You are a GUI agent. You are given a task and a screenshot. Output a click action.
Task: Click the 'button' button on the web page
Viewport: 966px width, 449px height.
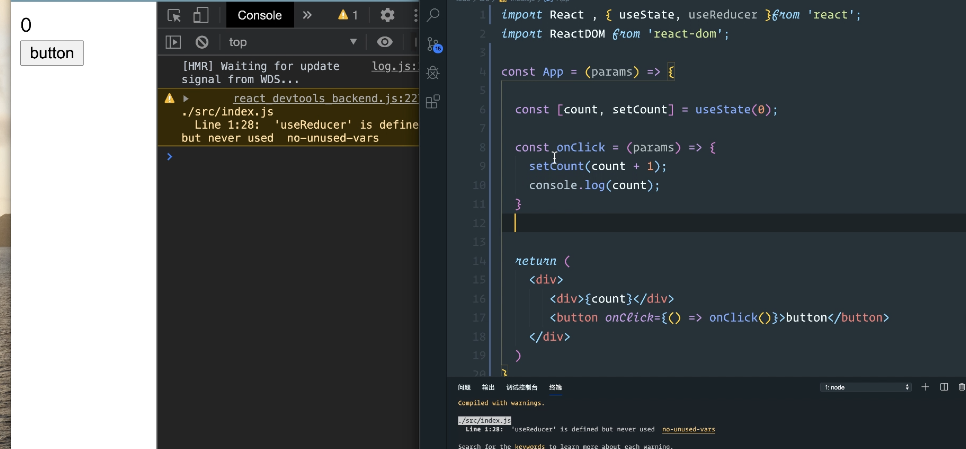[x=52, y=53]
